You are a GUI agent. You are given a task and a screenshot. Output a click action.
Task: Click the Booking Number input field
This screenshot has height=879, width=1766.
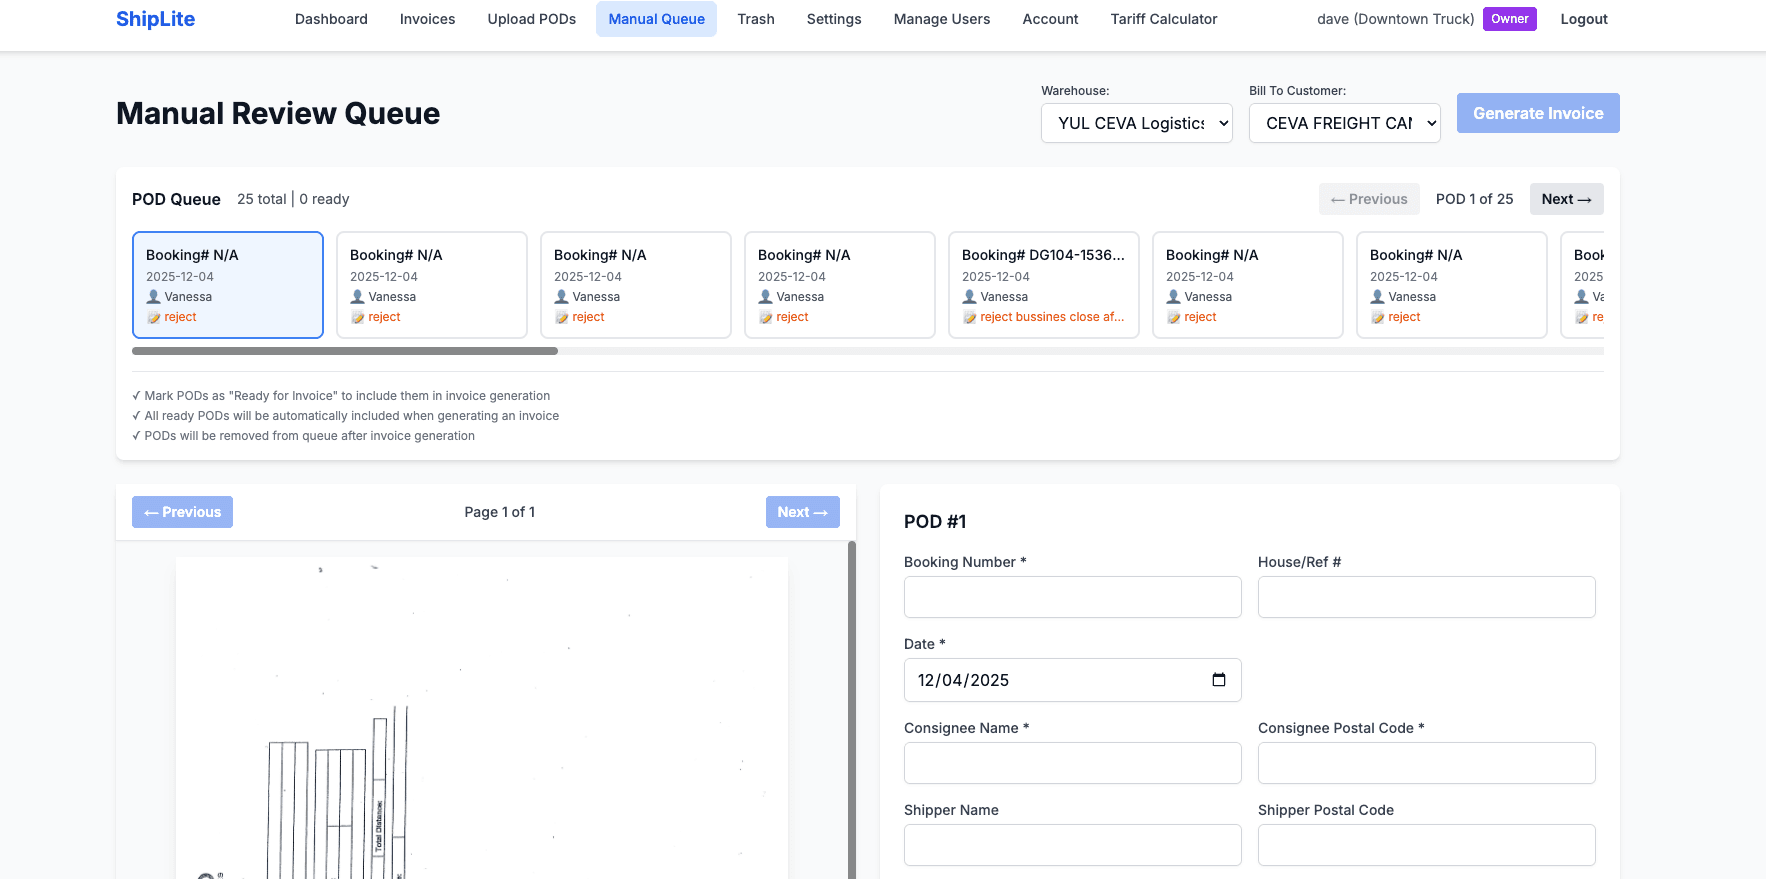click(1072, 597)
